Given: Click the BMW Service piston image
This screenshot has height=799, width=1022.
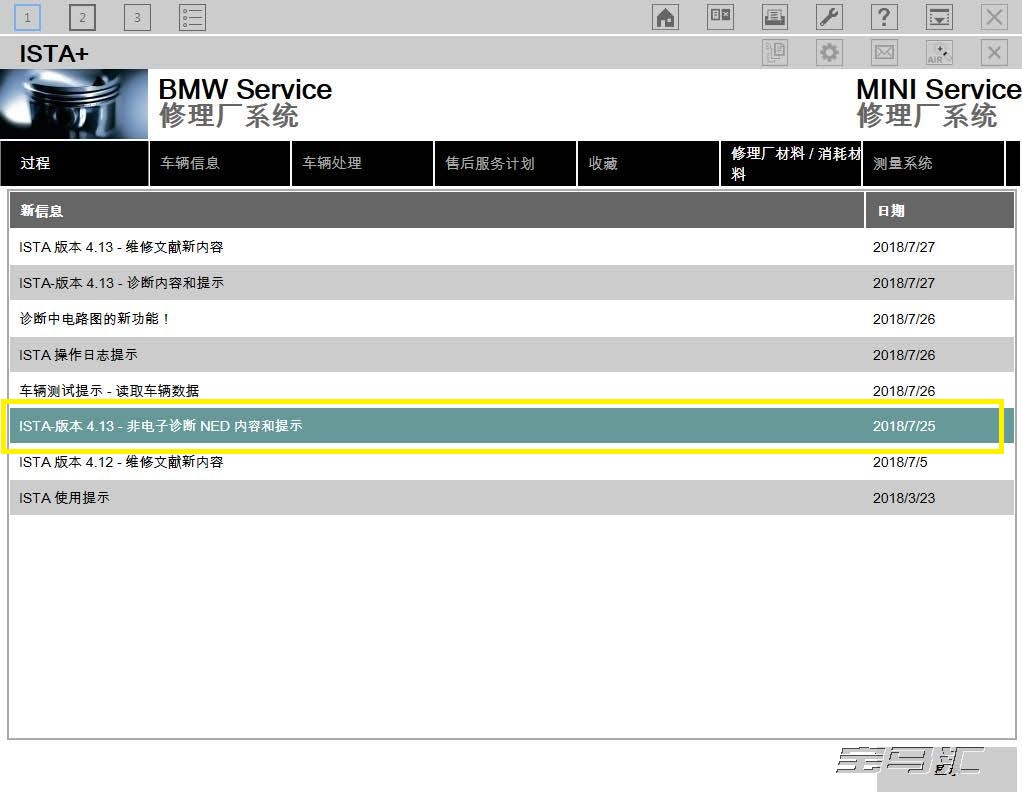Looking at the screenshot, I should (x=74, y=104).
